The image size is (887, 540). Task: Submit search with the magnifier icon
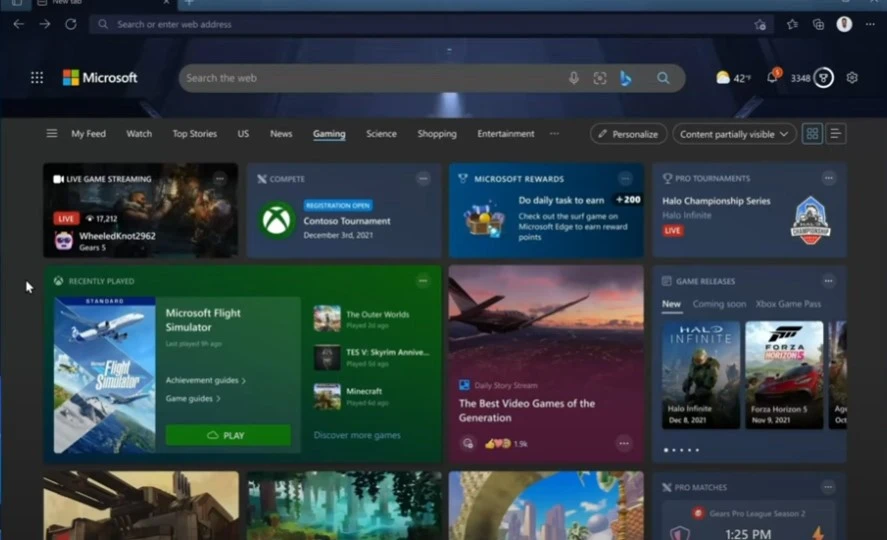point(663,78)
